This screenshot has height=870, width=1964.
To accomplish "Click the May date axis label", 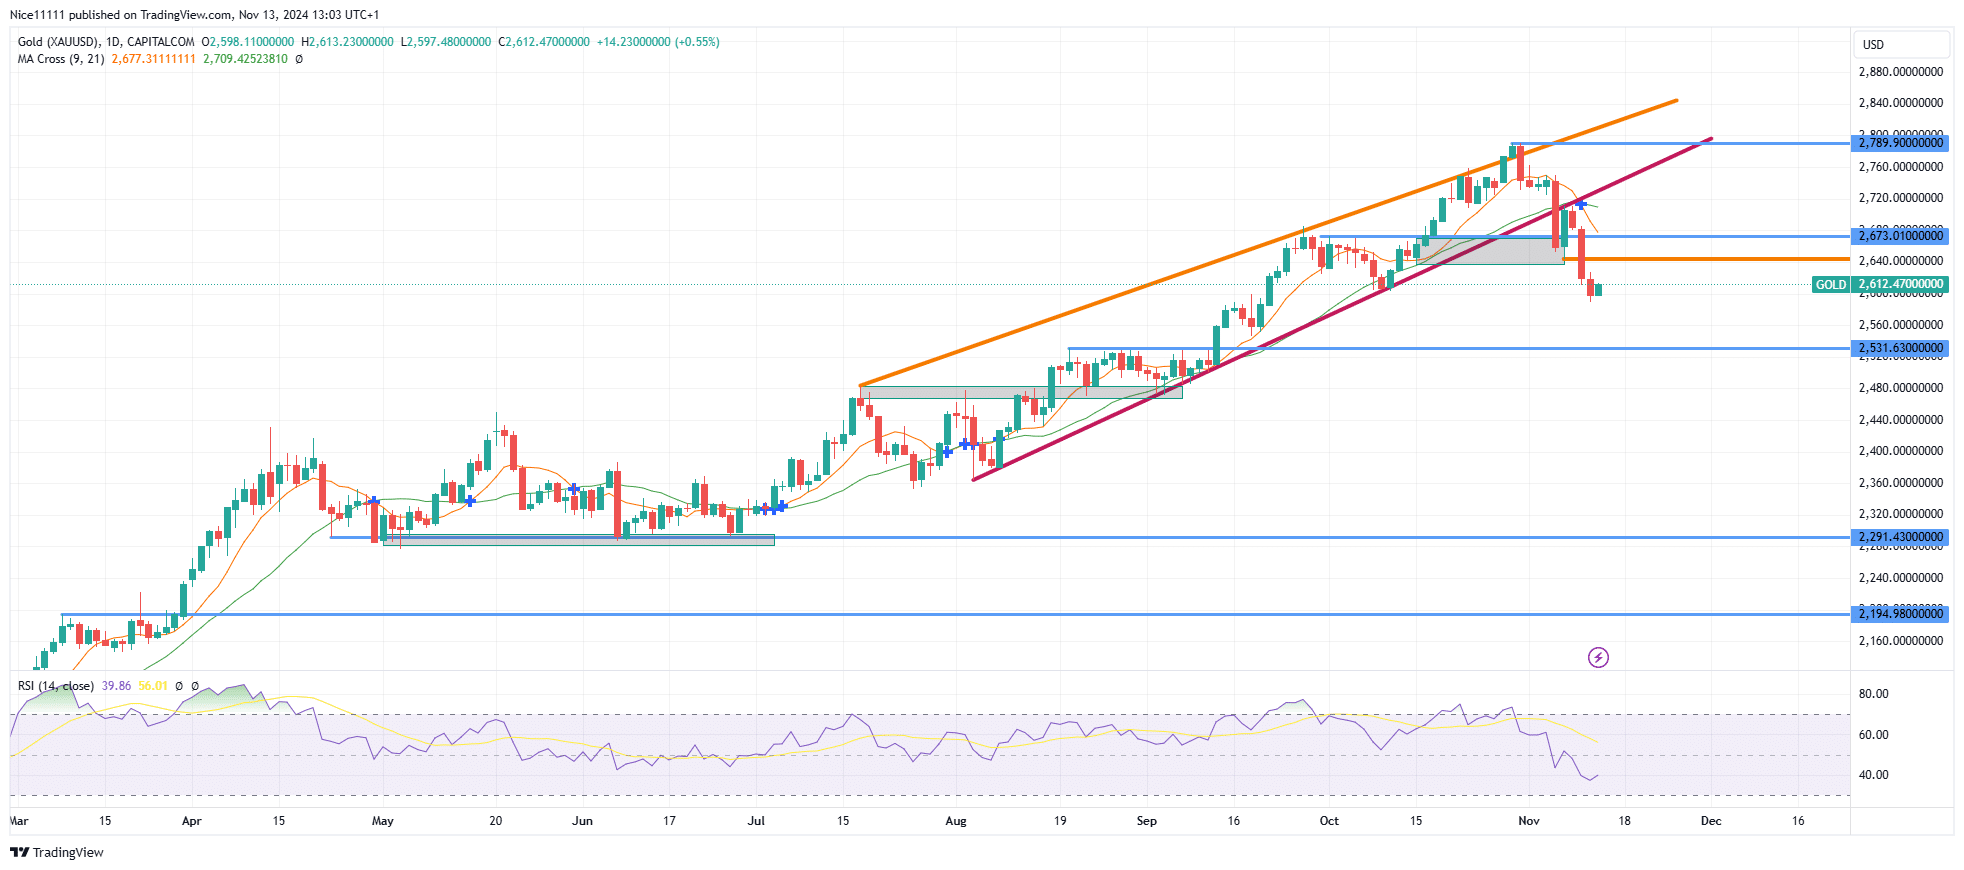I will tap(383, 821).
